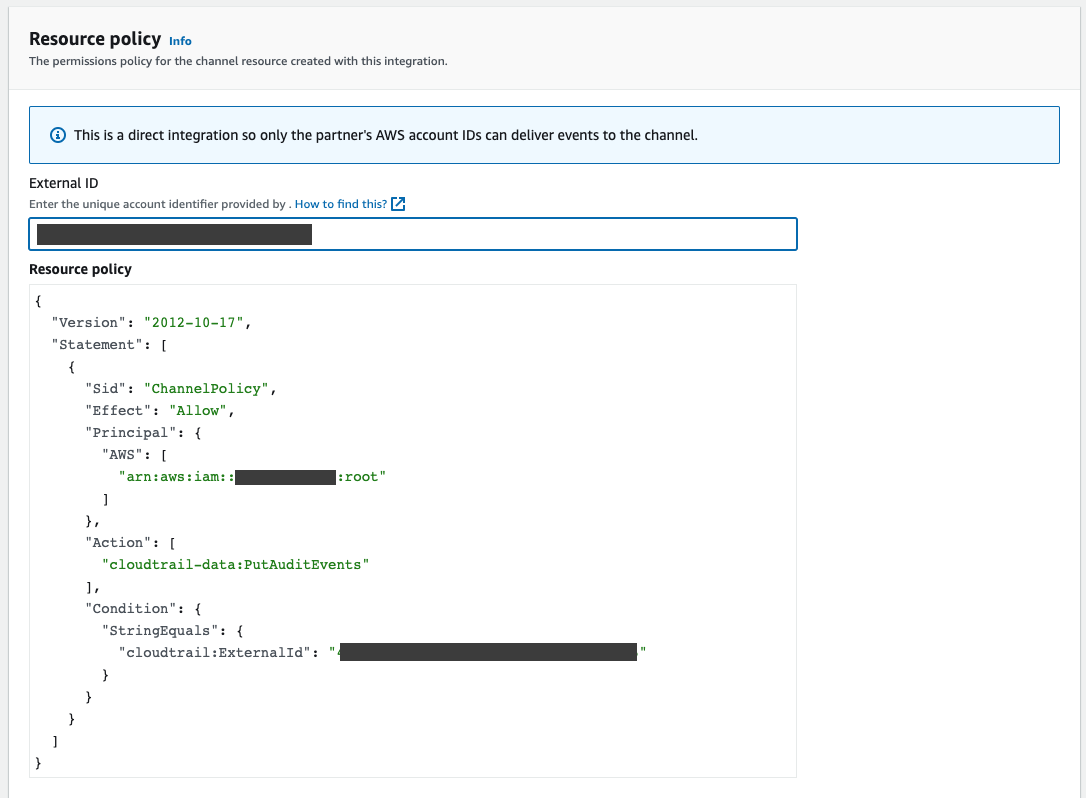Click inside the External ID input field

pyautogui.click(x=500, y=234)
